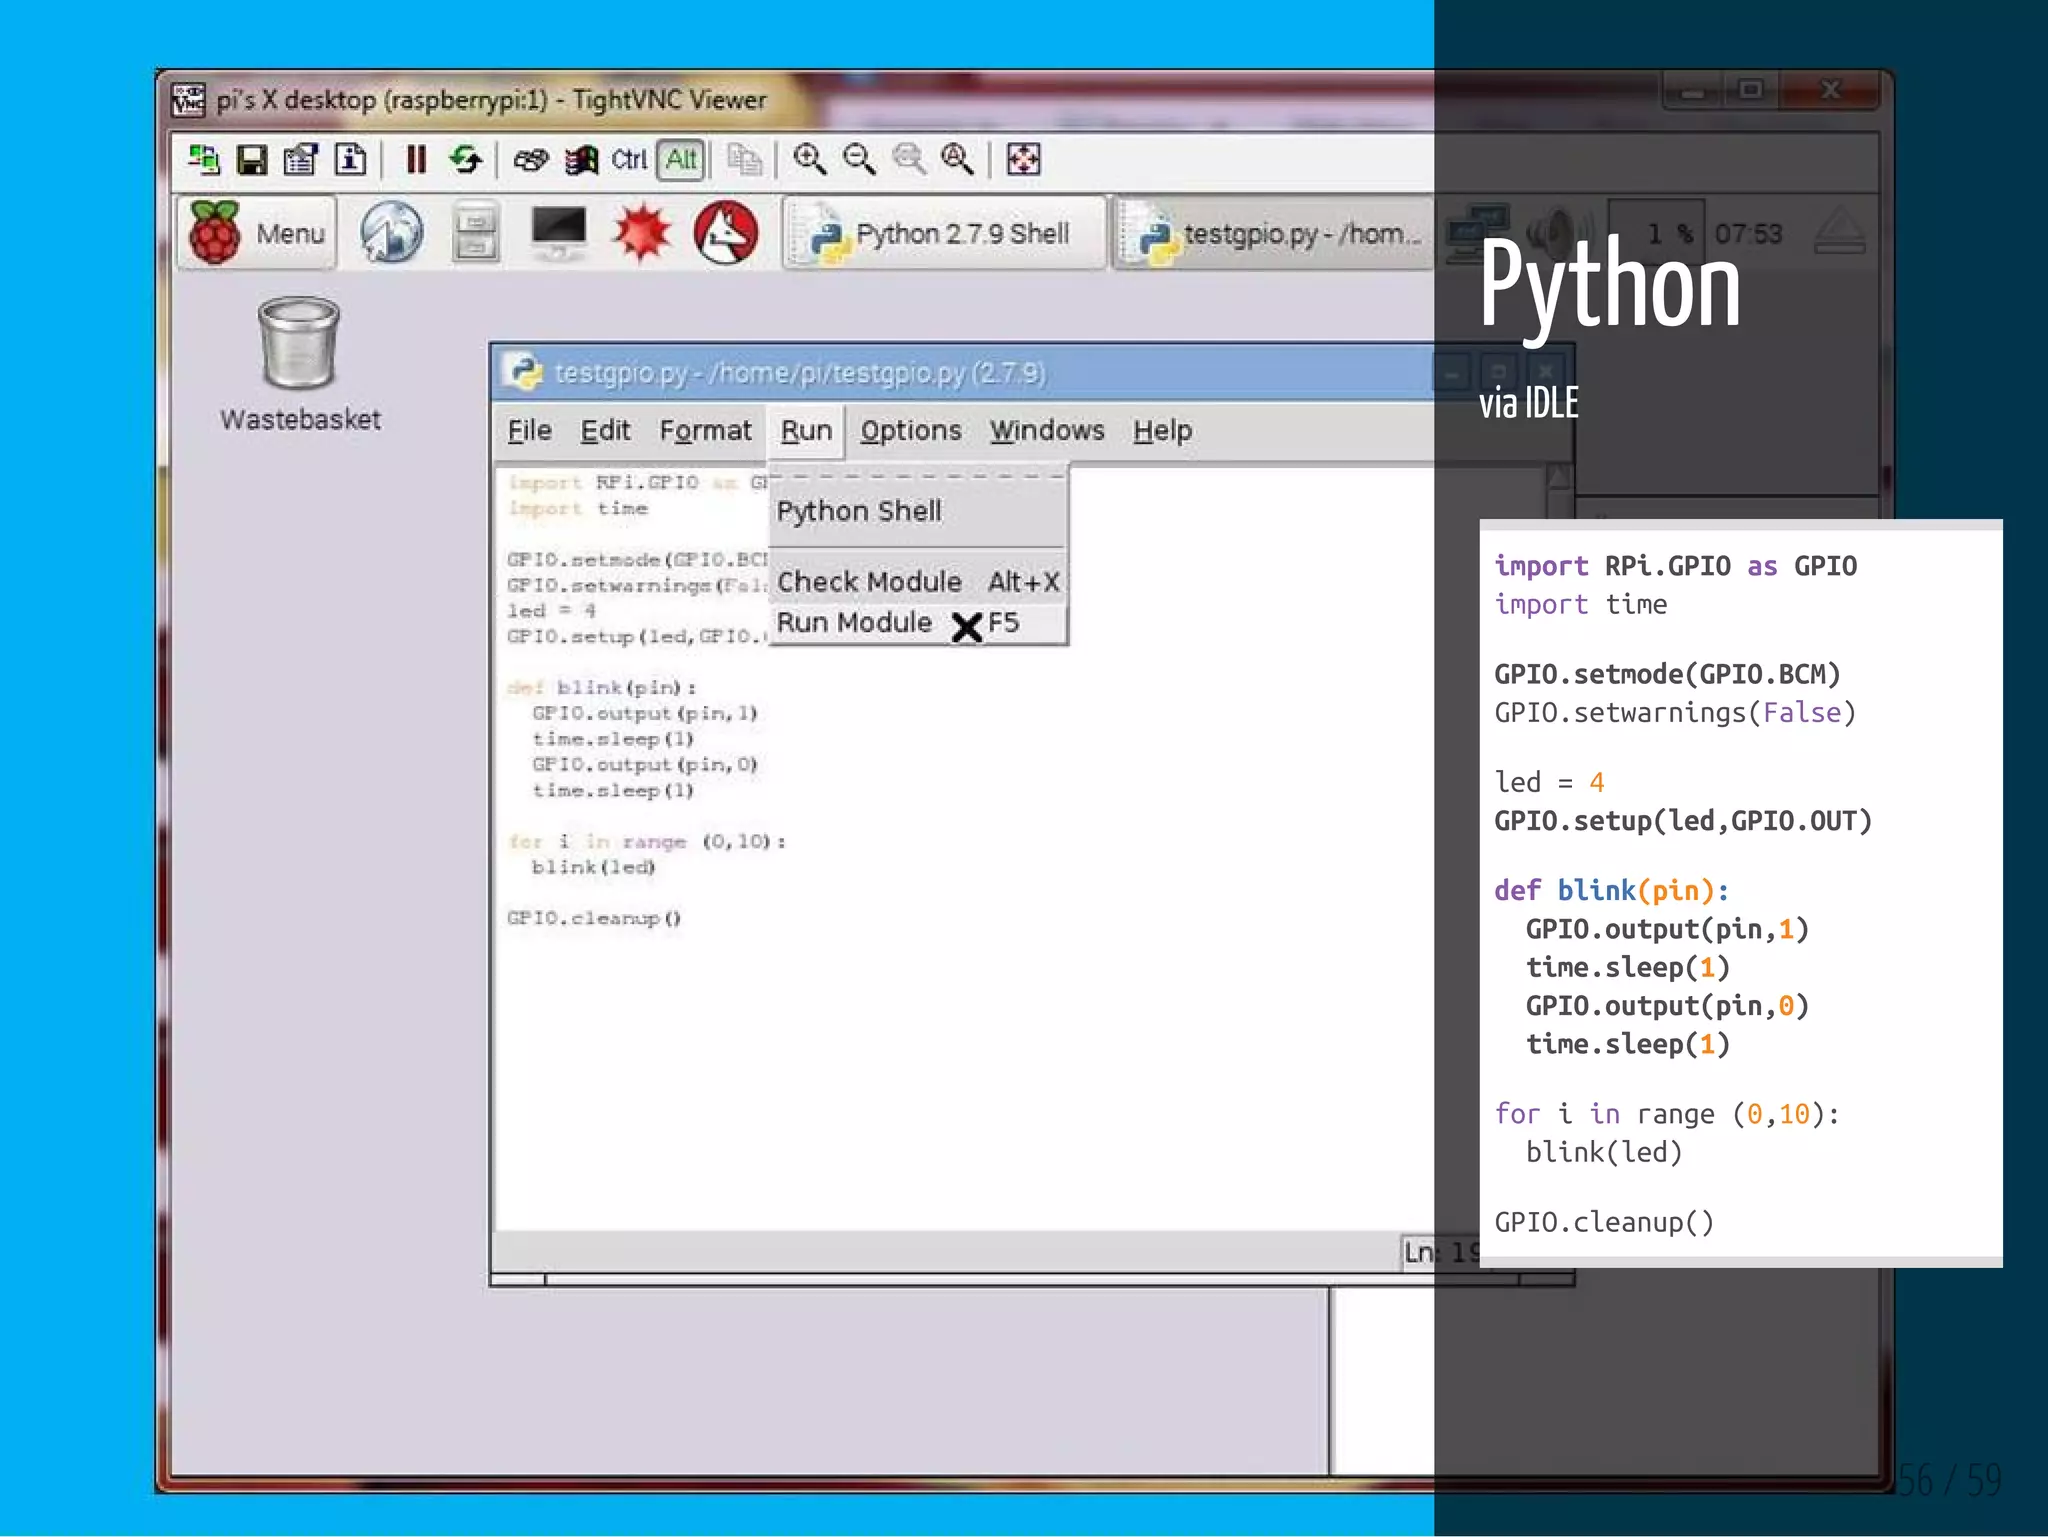Switch to Python 2.7.9 Shell taskbar button
2048x1537 pixels.
(944, 233)
